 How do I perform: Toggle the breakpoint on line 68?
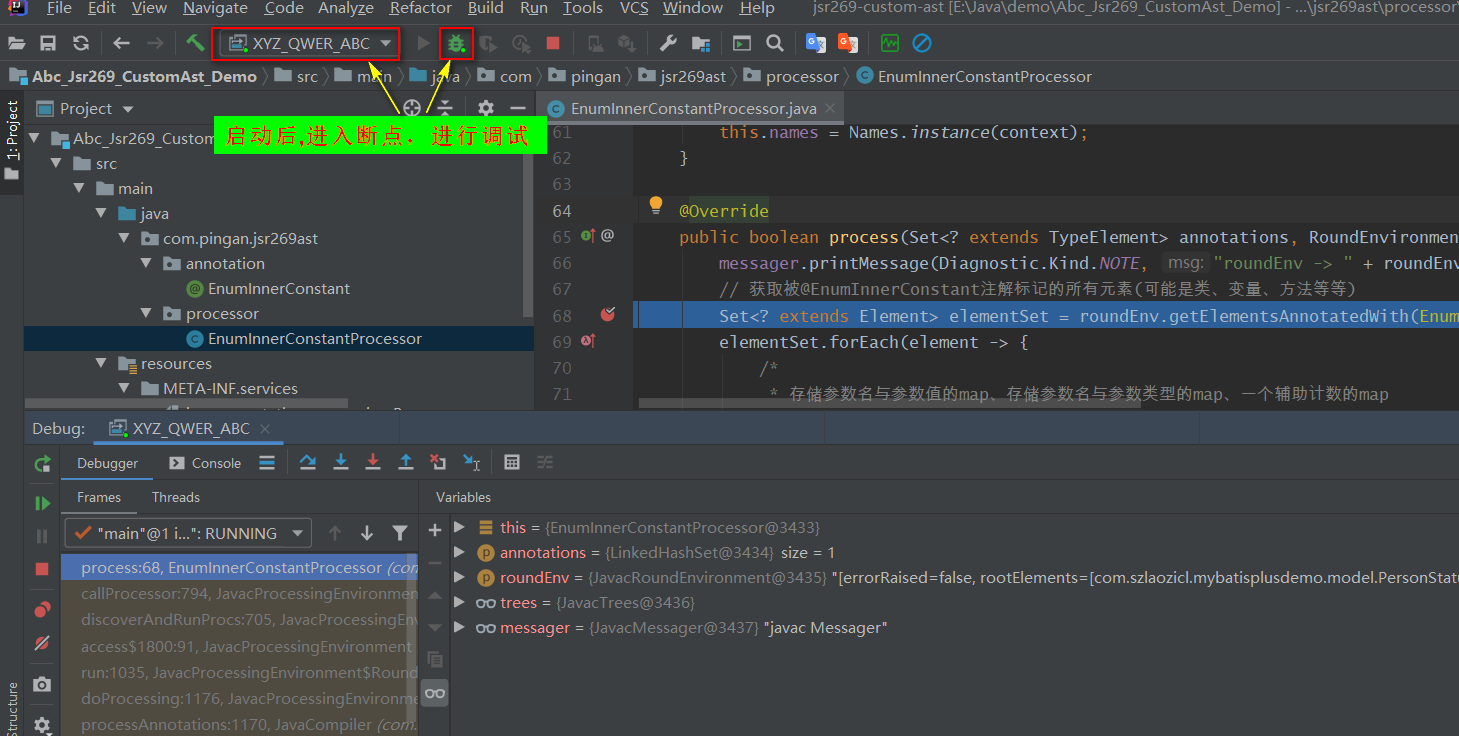(x=607, y=315)
